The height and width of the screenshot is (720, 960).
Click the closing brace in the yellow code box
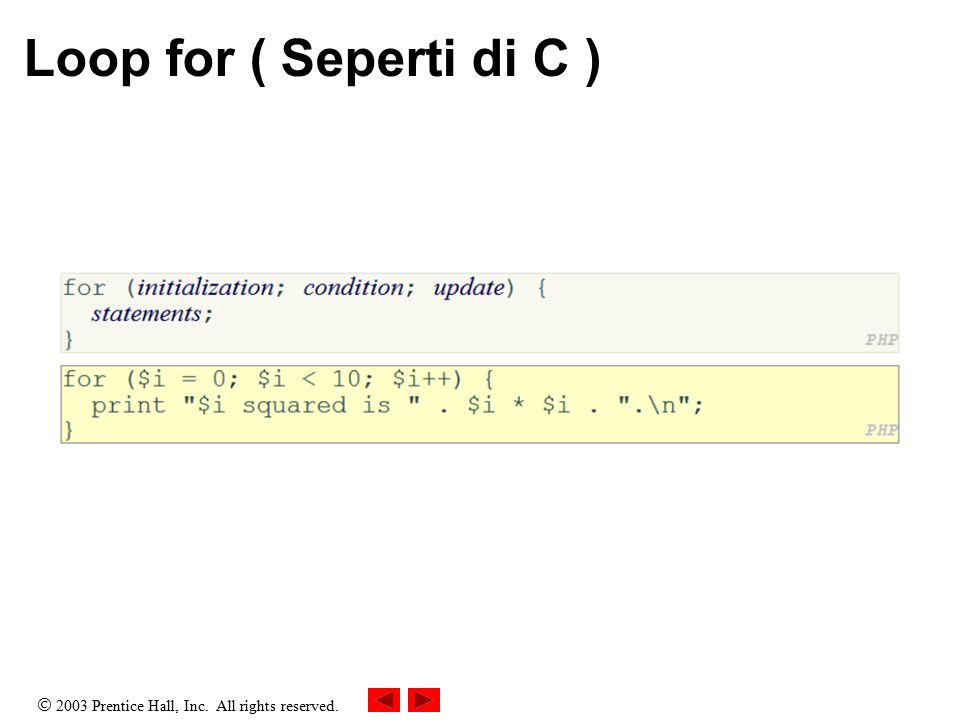pyautogui.click(x=69, y=430)
